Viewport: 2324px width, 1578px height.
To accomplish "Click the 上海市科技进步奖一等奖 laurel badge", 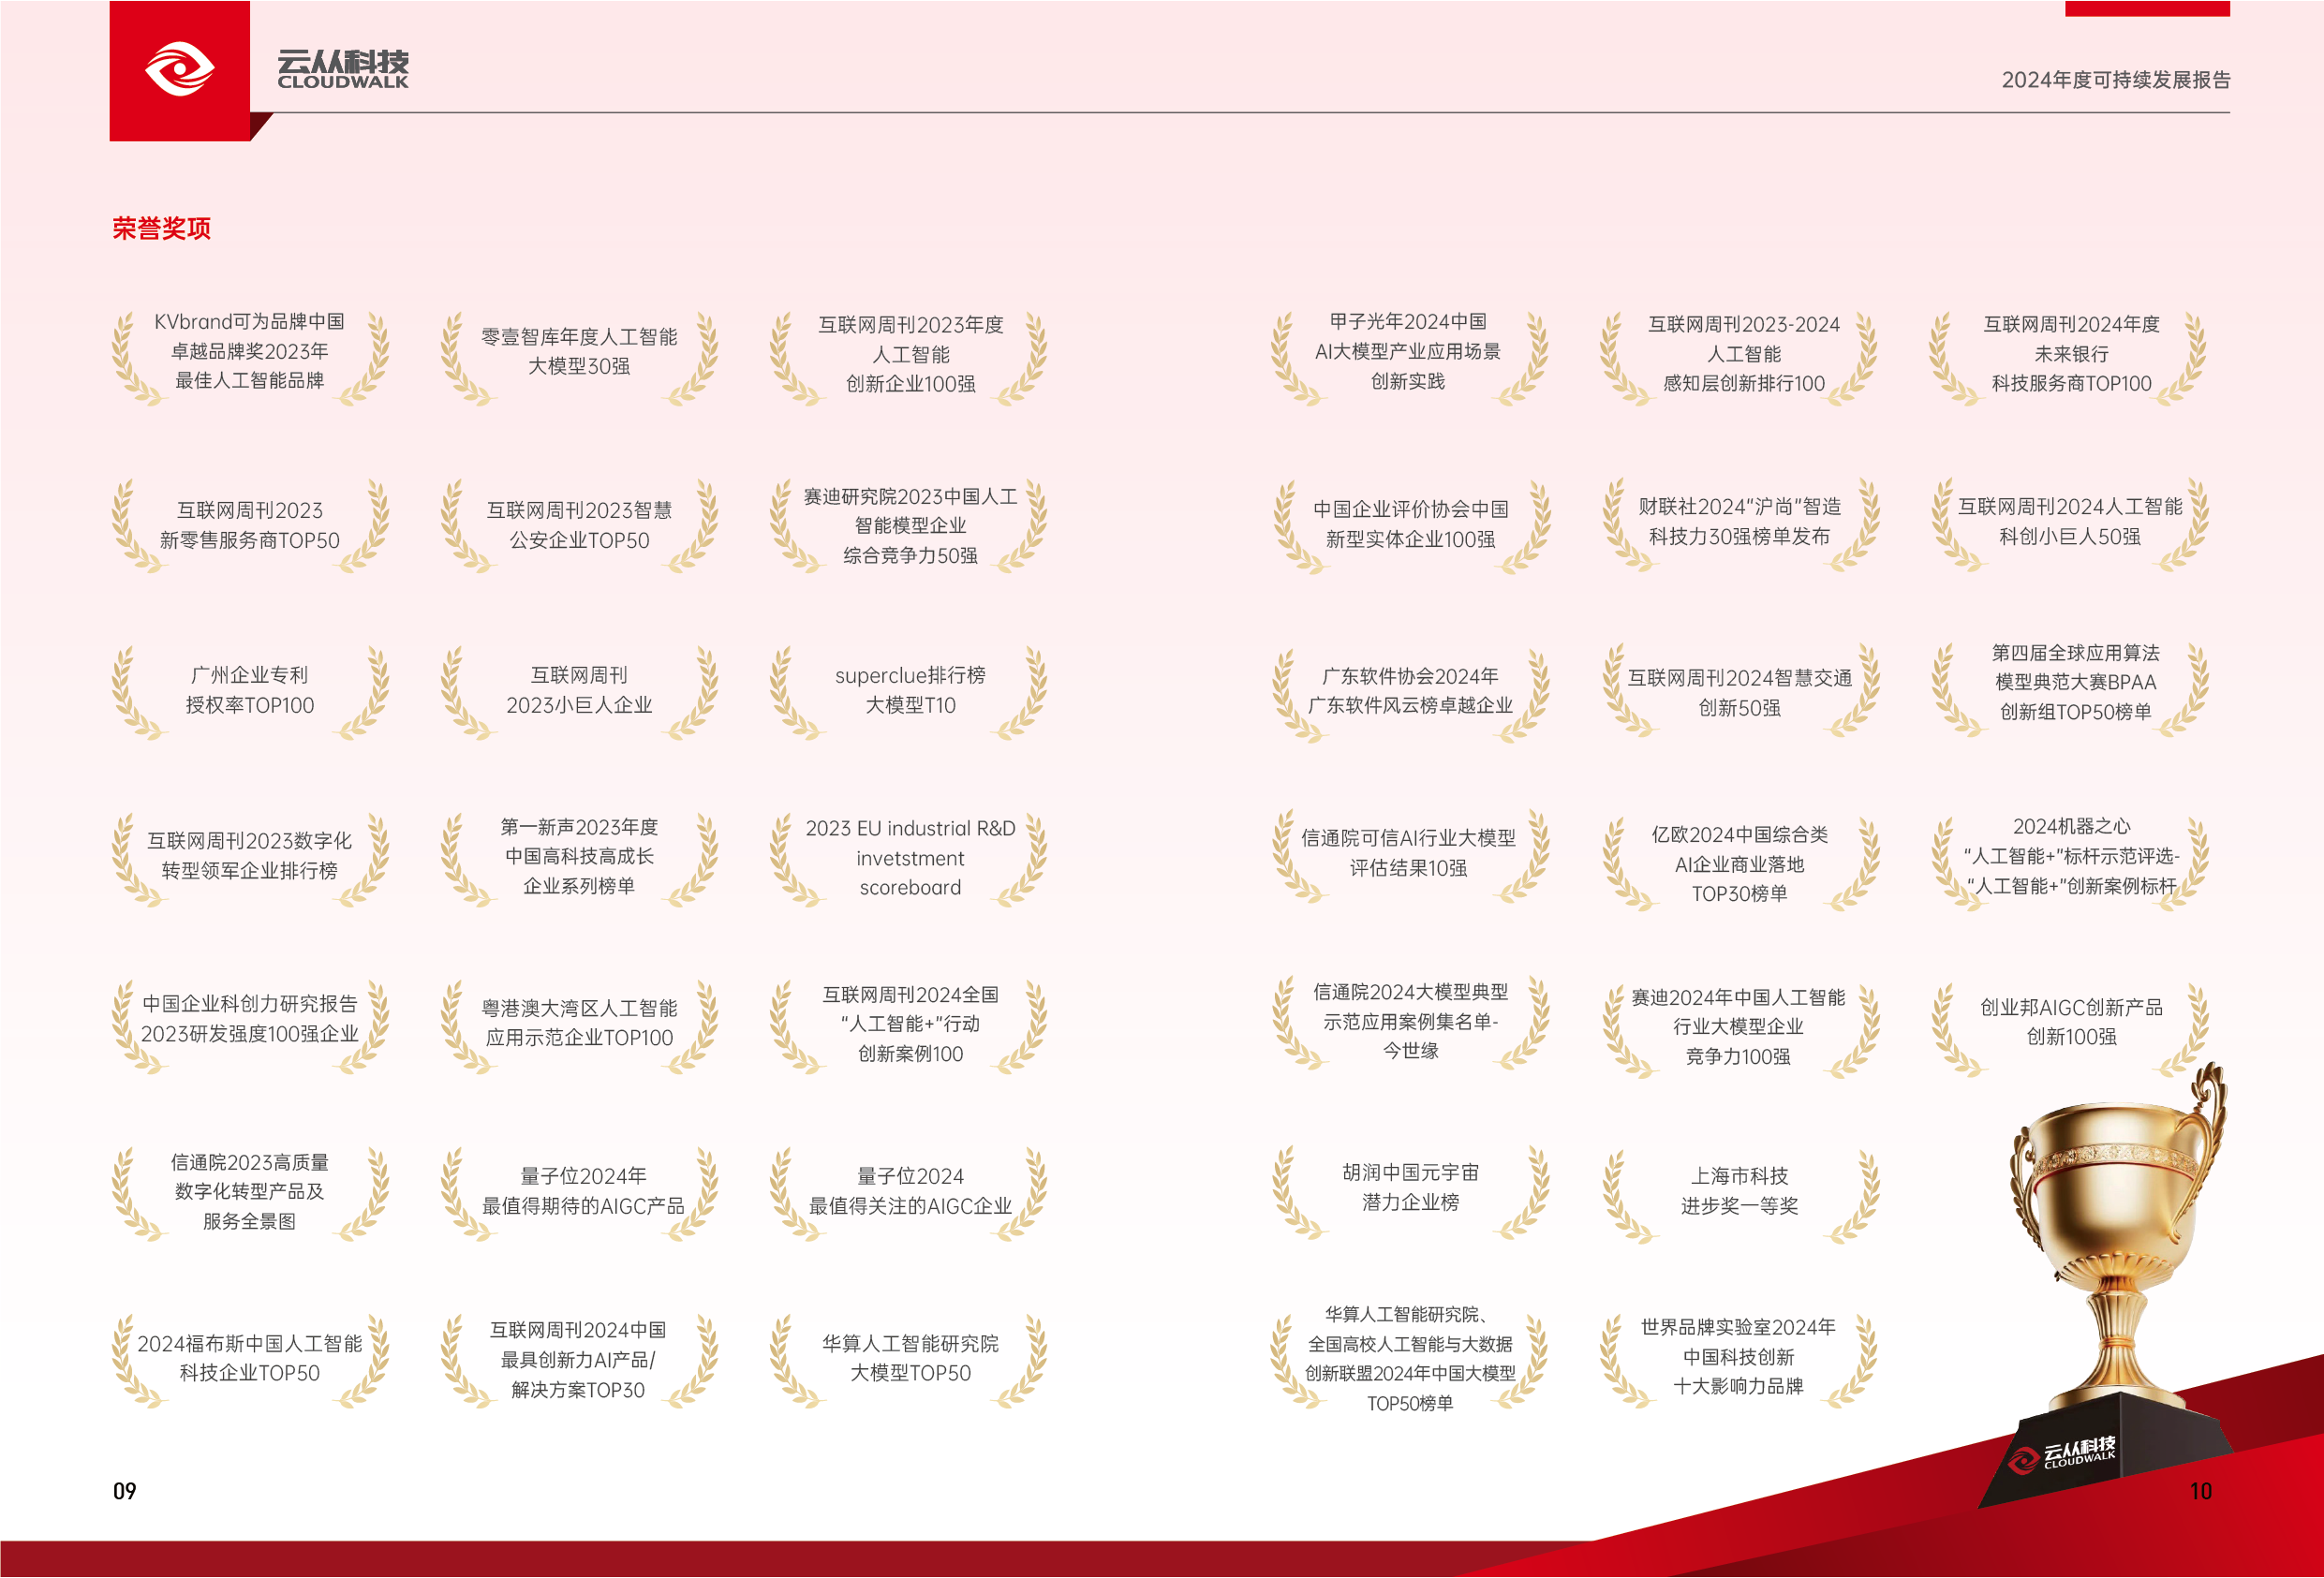I will 1739,1190.
